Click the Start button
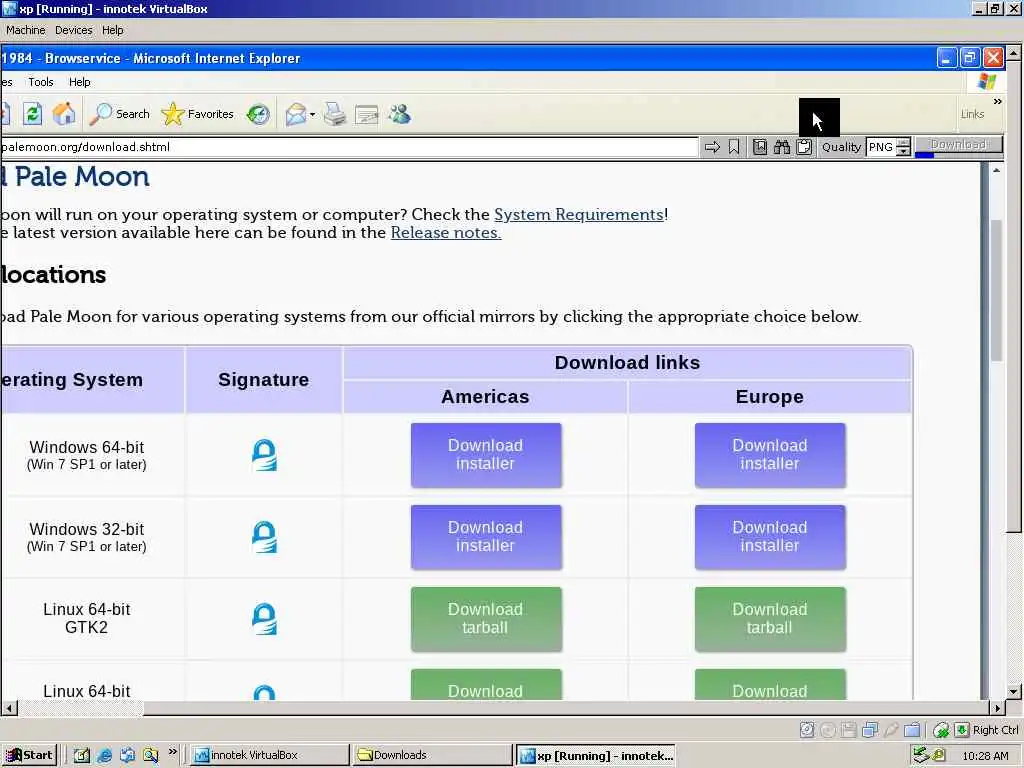Screen dimensions: 1024x768 [29, 756]
